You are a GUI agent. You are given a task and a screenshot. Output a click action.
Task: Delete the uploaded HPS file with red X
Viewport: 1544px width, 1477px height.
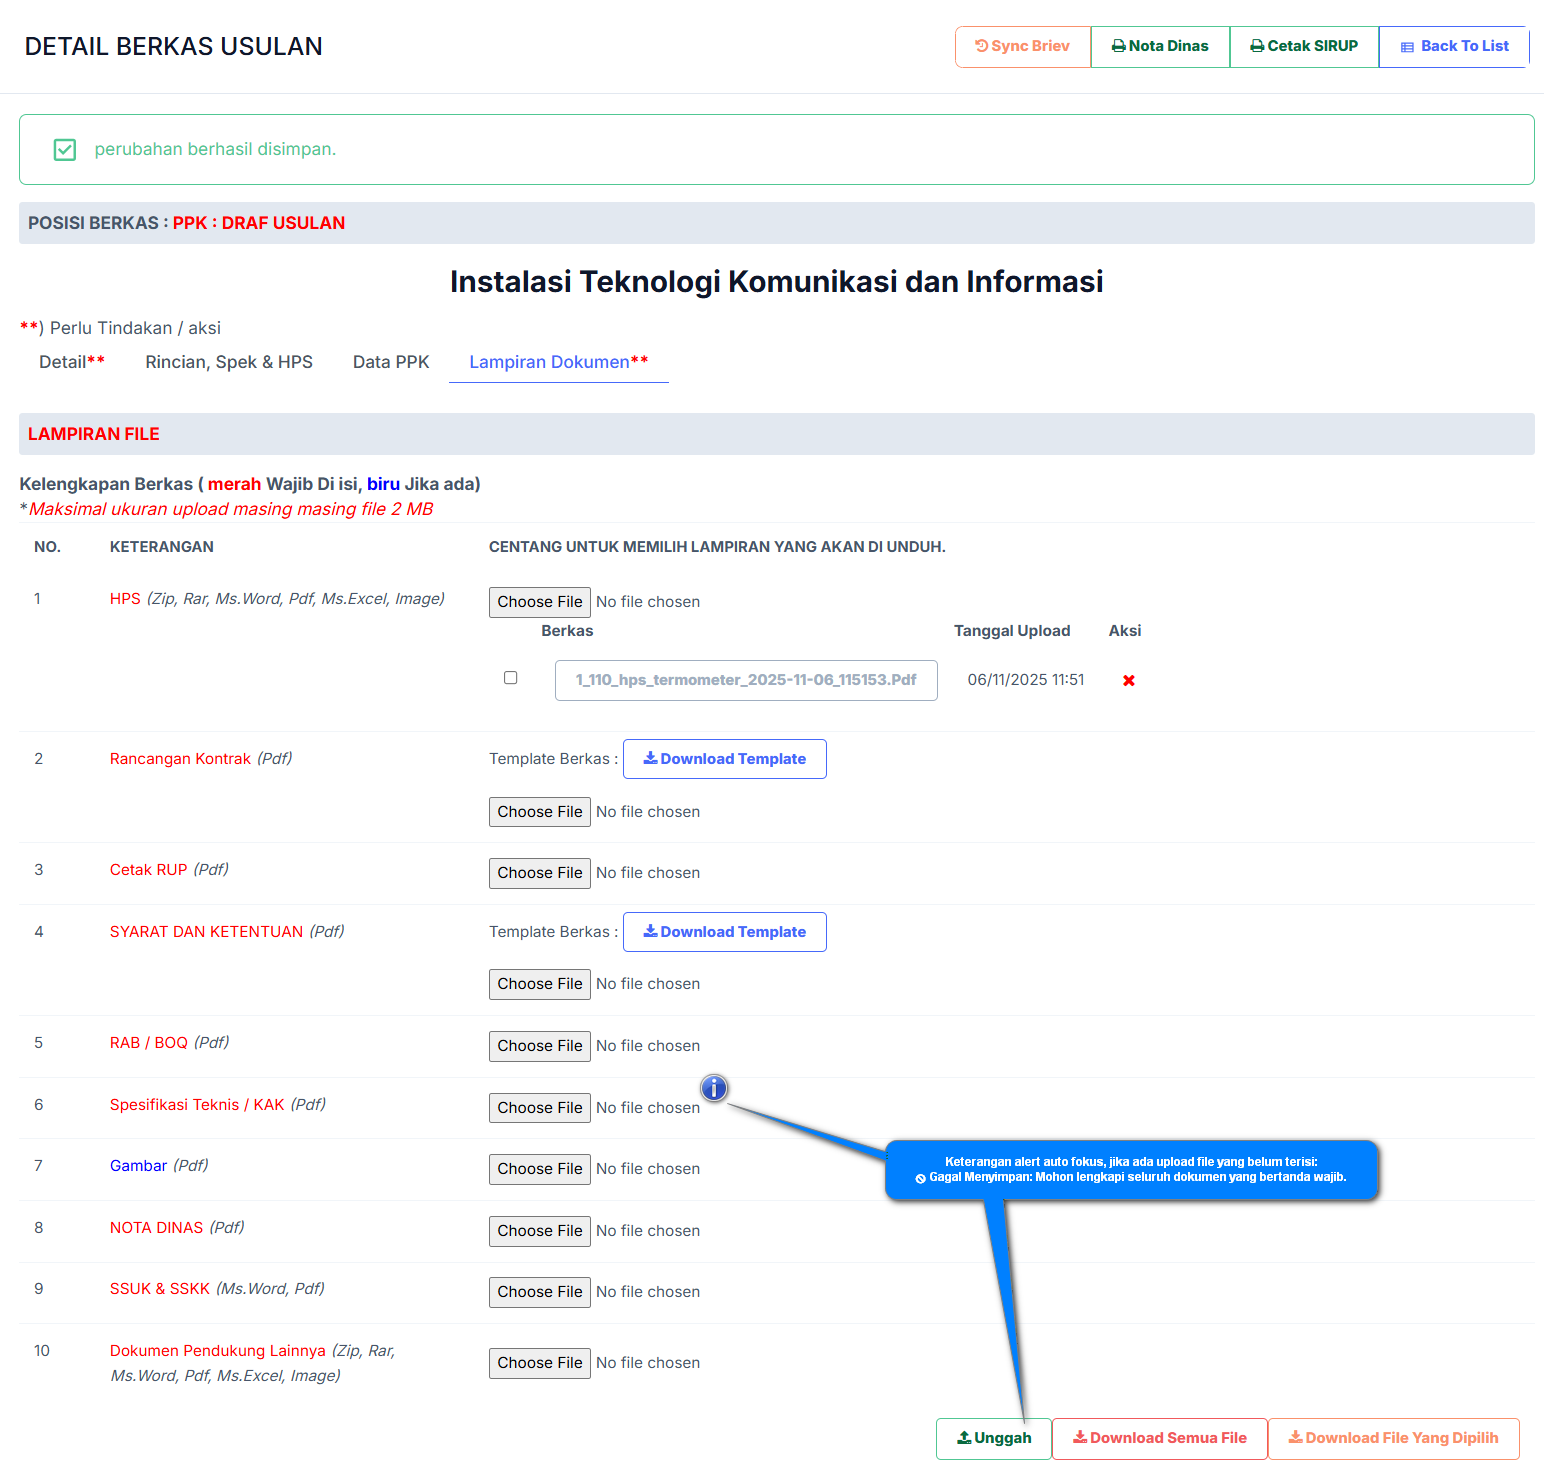pyautogui.click(x=1128, y=681)
